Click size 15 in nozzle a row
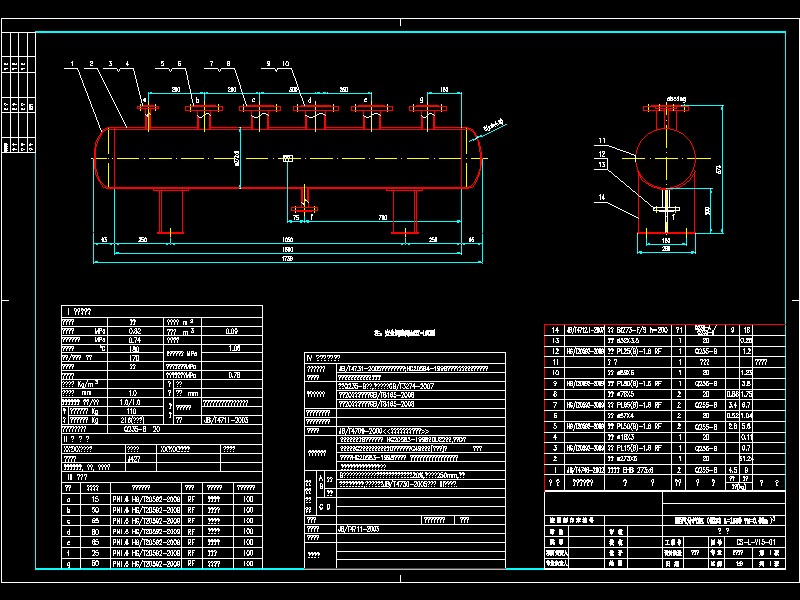This screenshot has height=600, width=800. pos(95,499)
